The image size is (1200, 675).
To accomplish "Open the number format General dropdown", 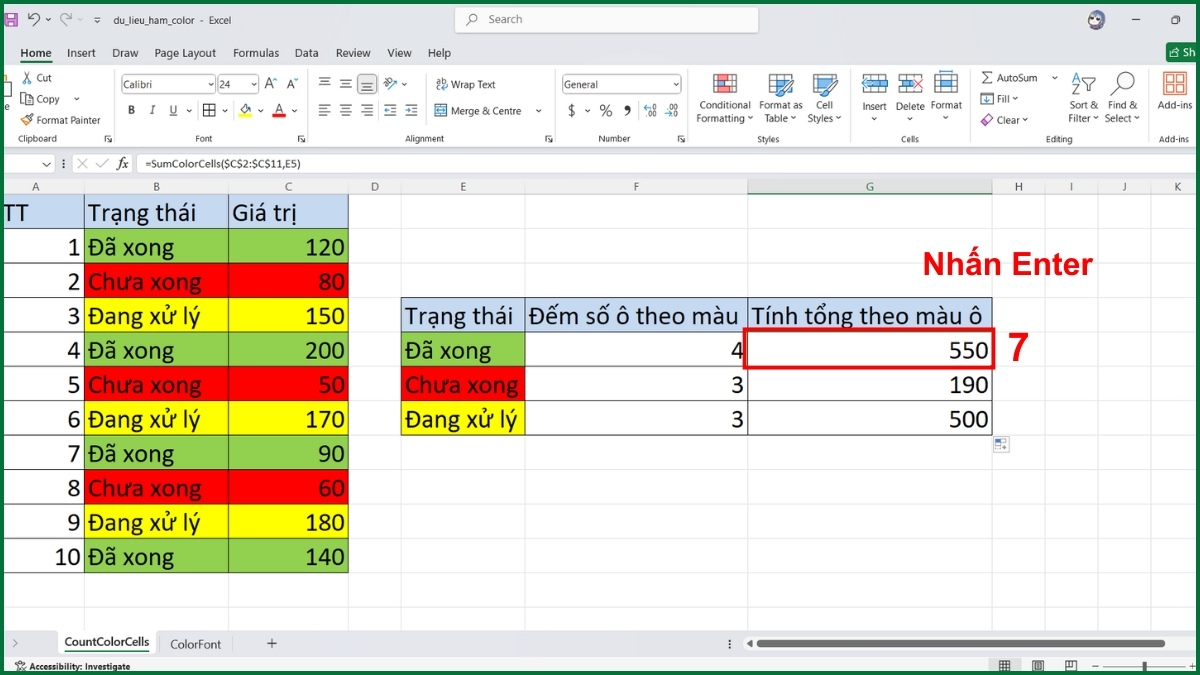I will [x=676, y=84].
